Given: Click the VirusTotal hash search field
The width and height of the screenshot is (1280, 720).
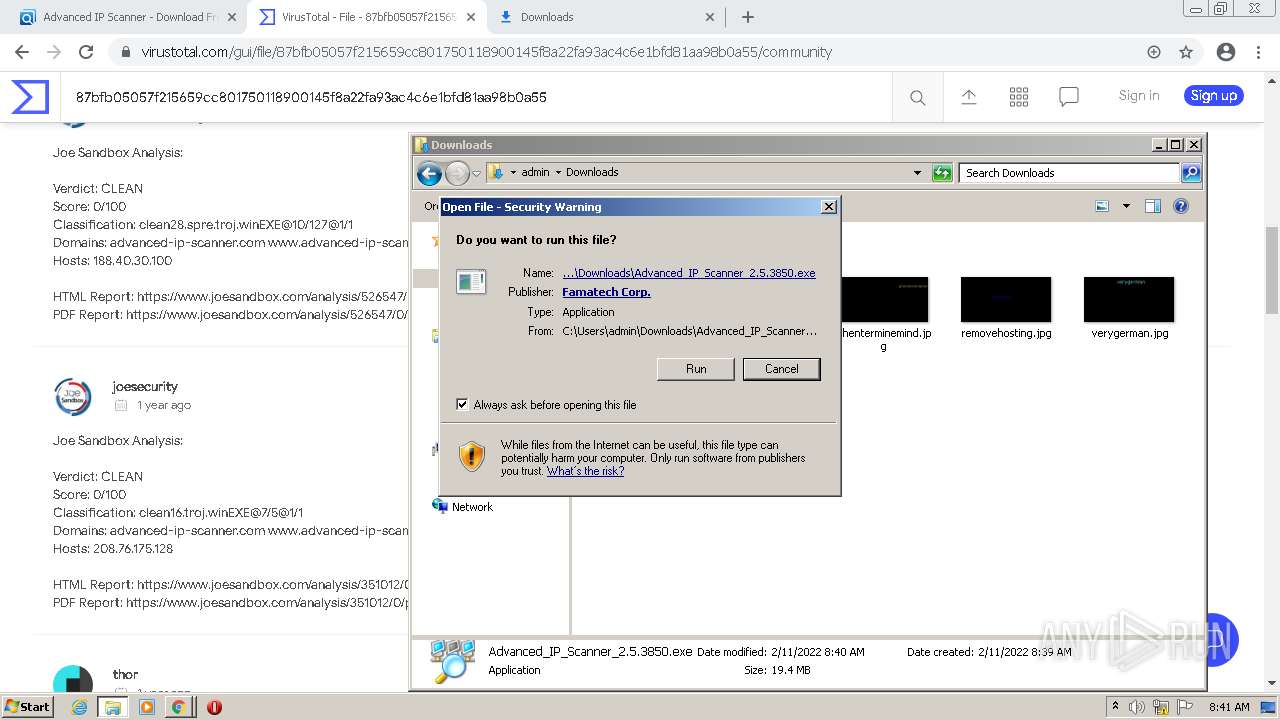Looking at the screenshot, I should pyautogui.click(x=476, y=97).
